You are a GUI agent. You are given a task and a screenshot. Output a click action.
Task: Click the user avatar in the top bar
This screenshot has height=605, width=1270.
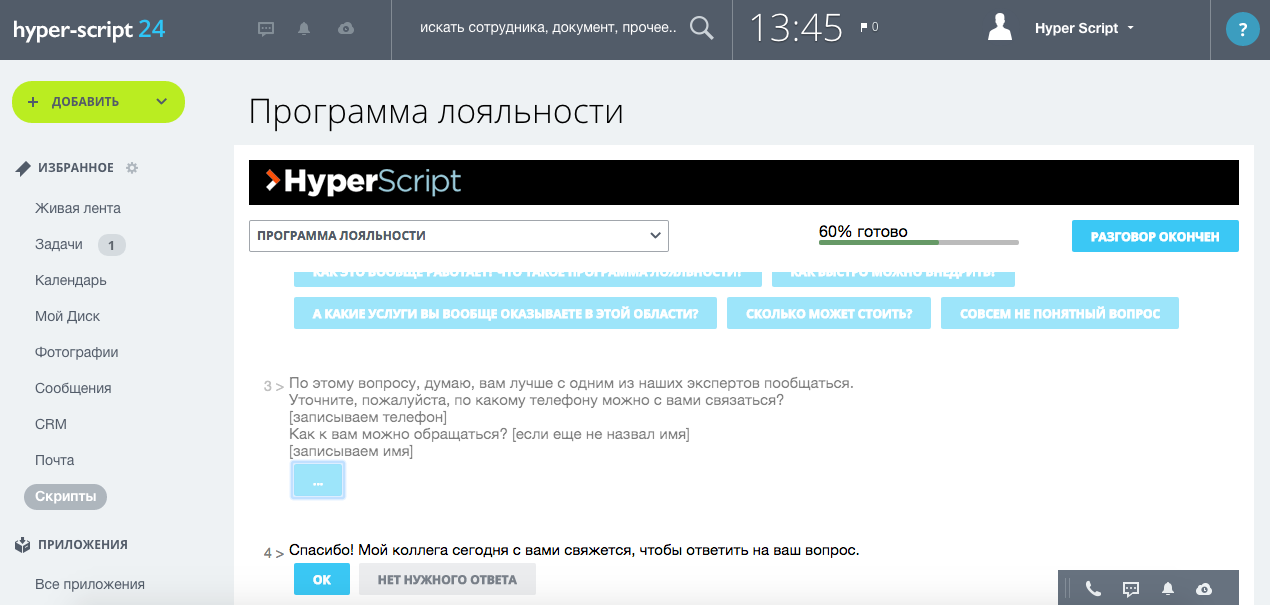(x=999, y=27)
